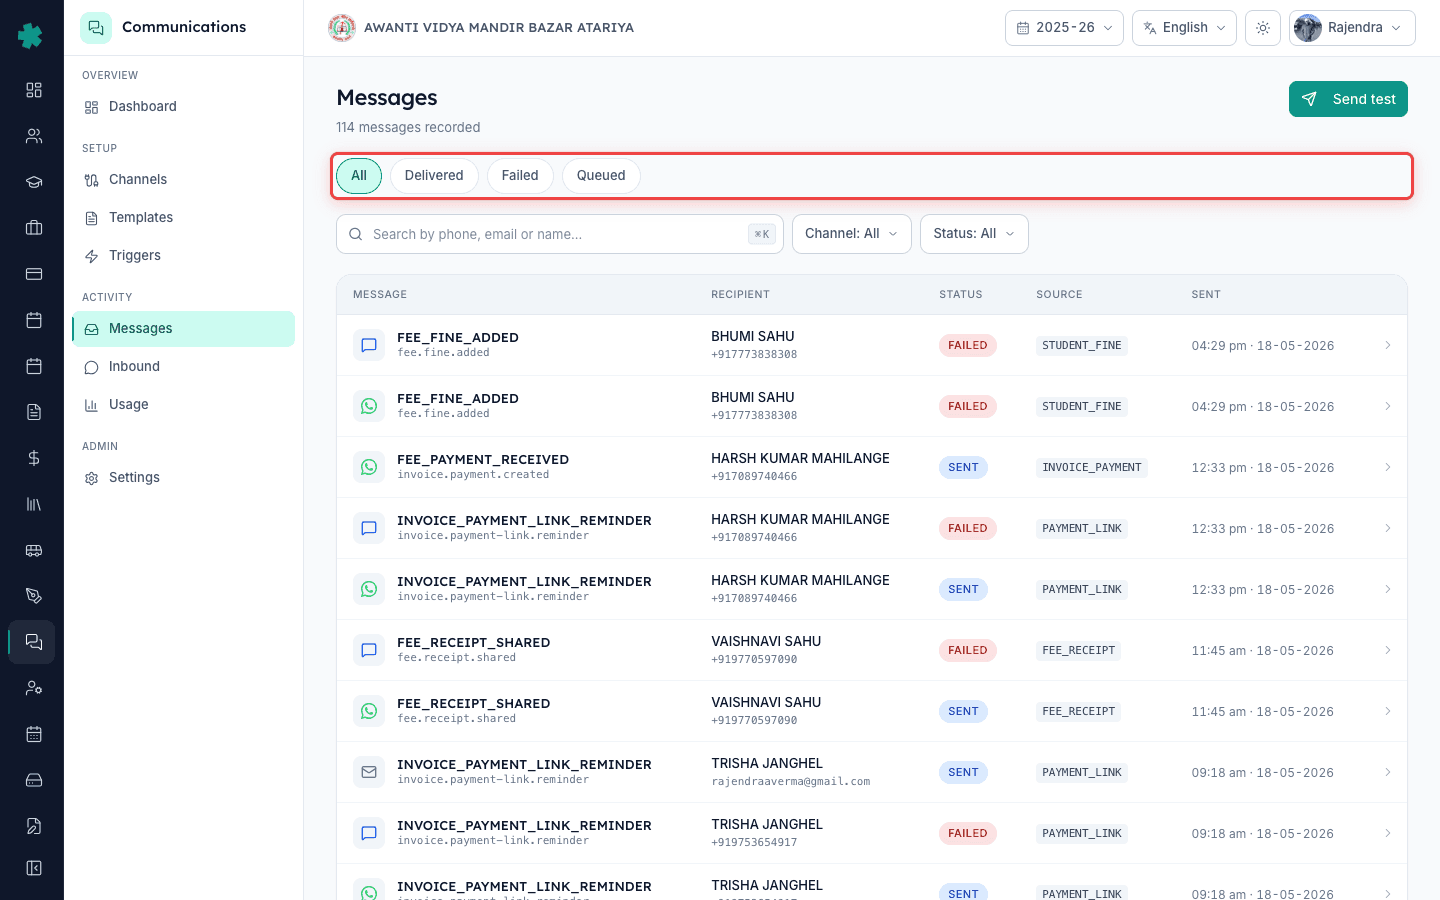Open the graduation cap icon in rail
The image size is (1440, 900).
(34, 182)
